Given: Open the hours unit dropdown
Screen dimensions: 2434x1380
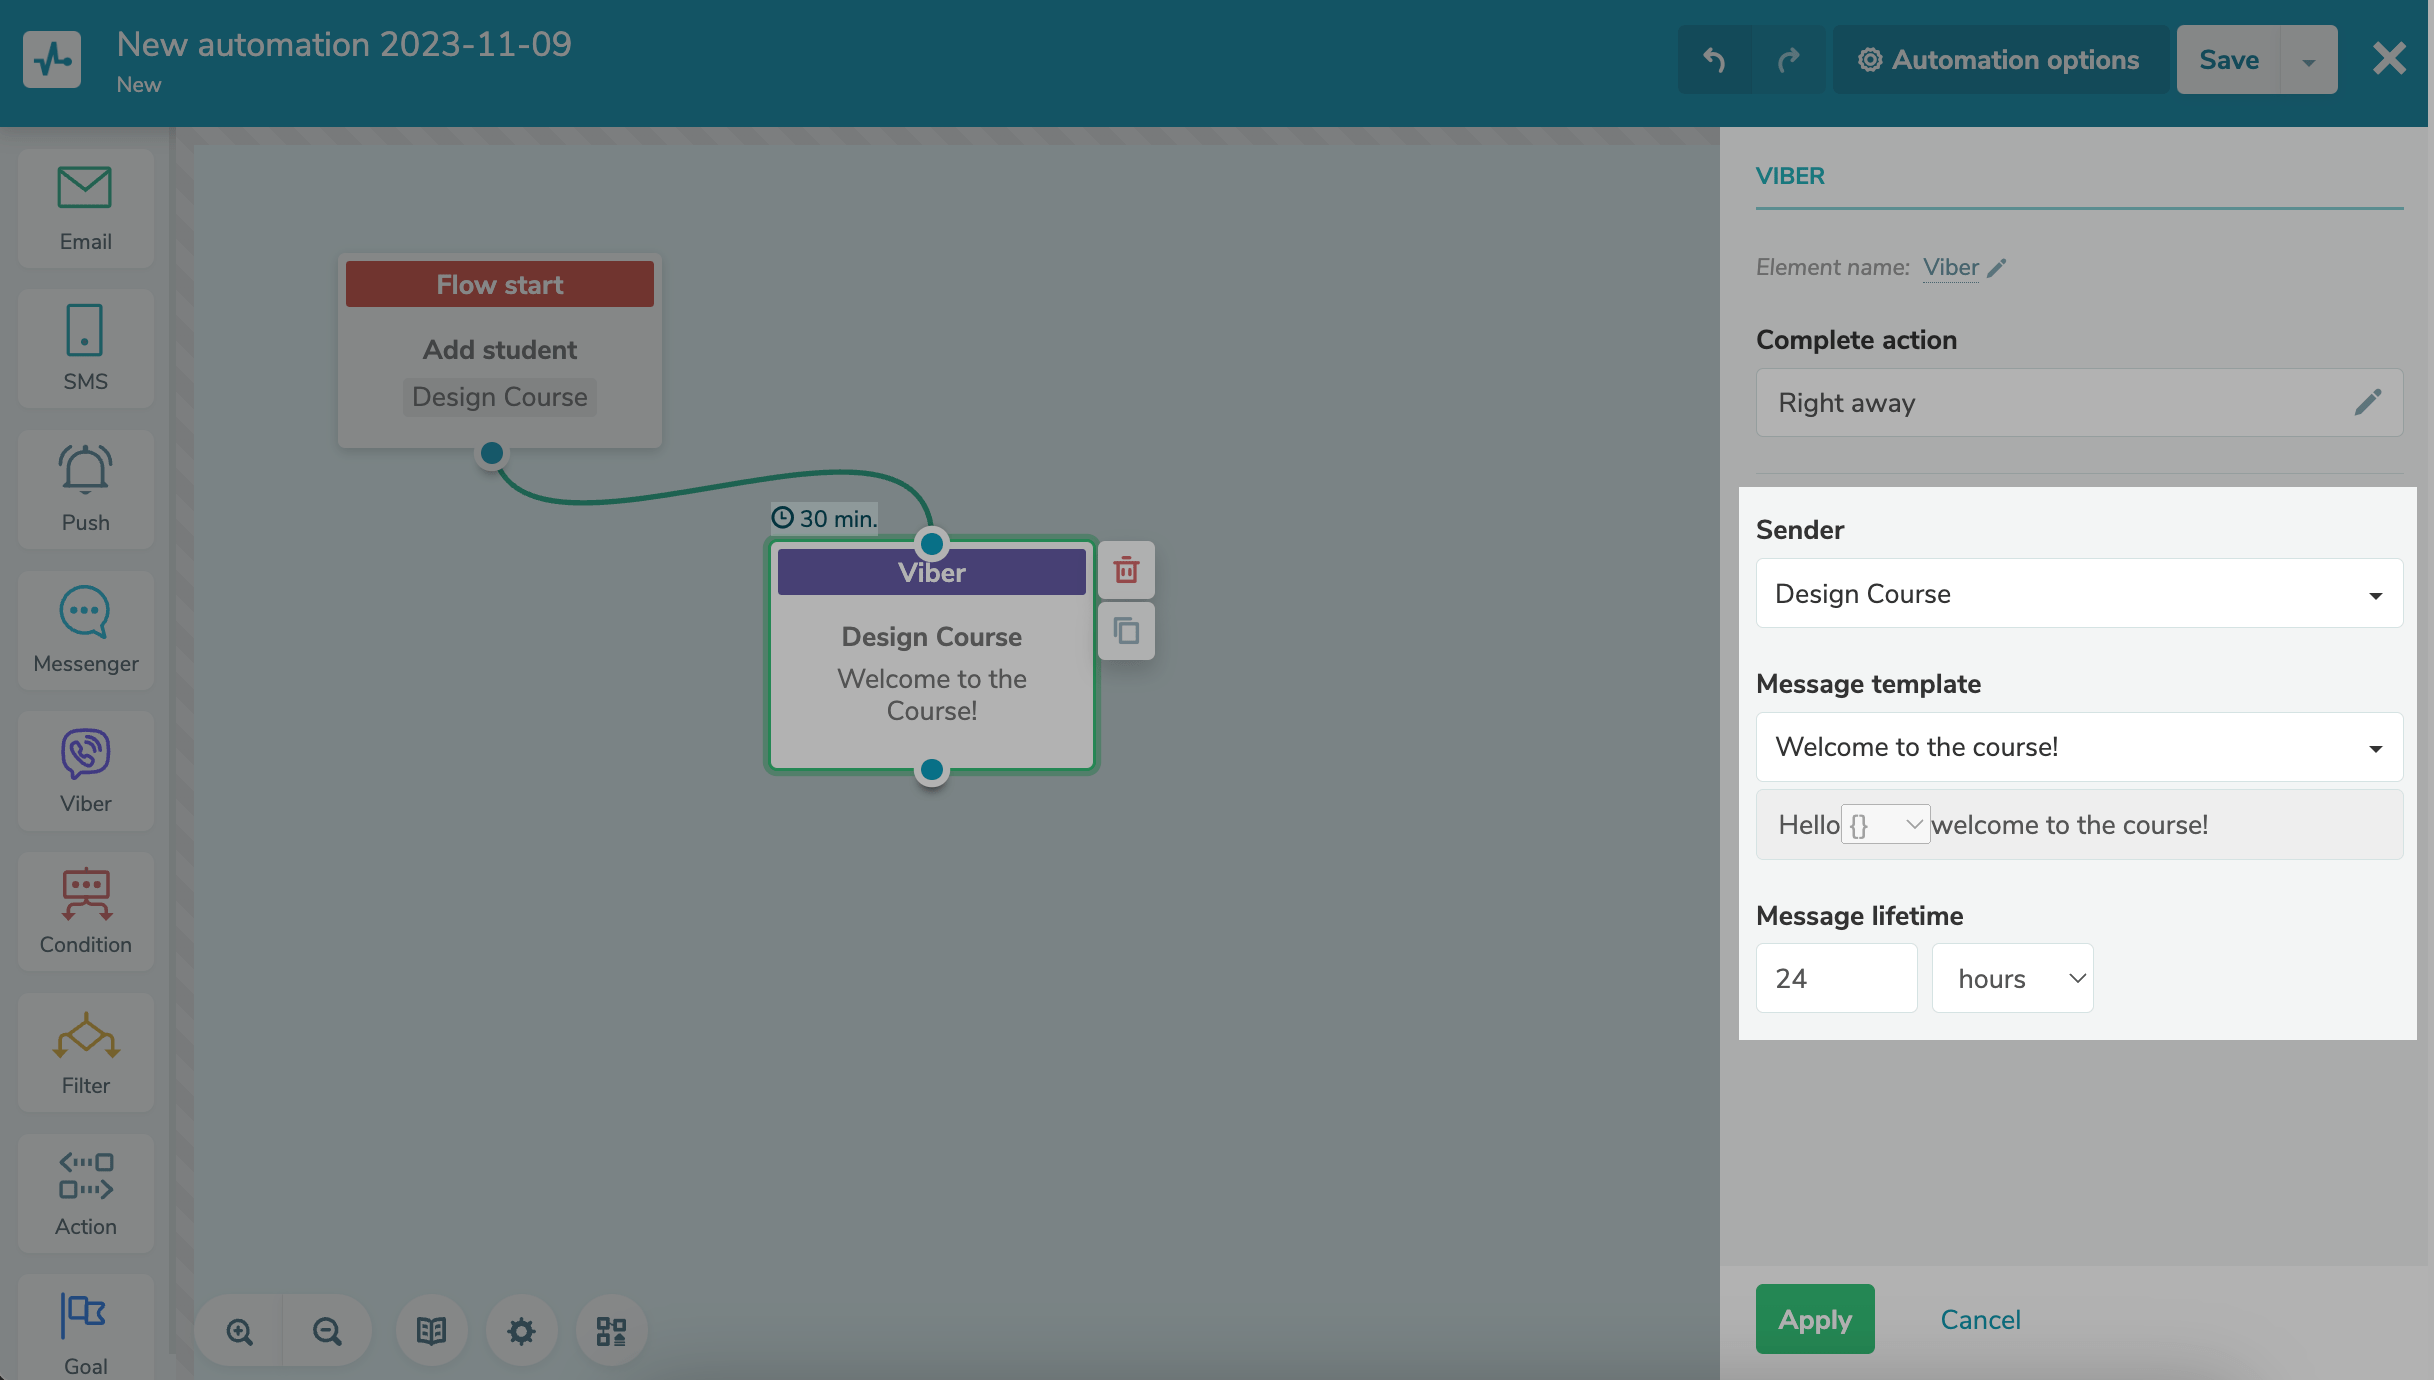Looking at the screenshot, I should point(2012,978).
